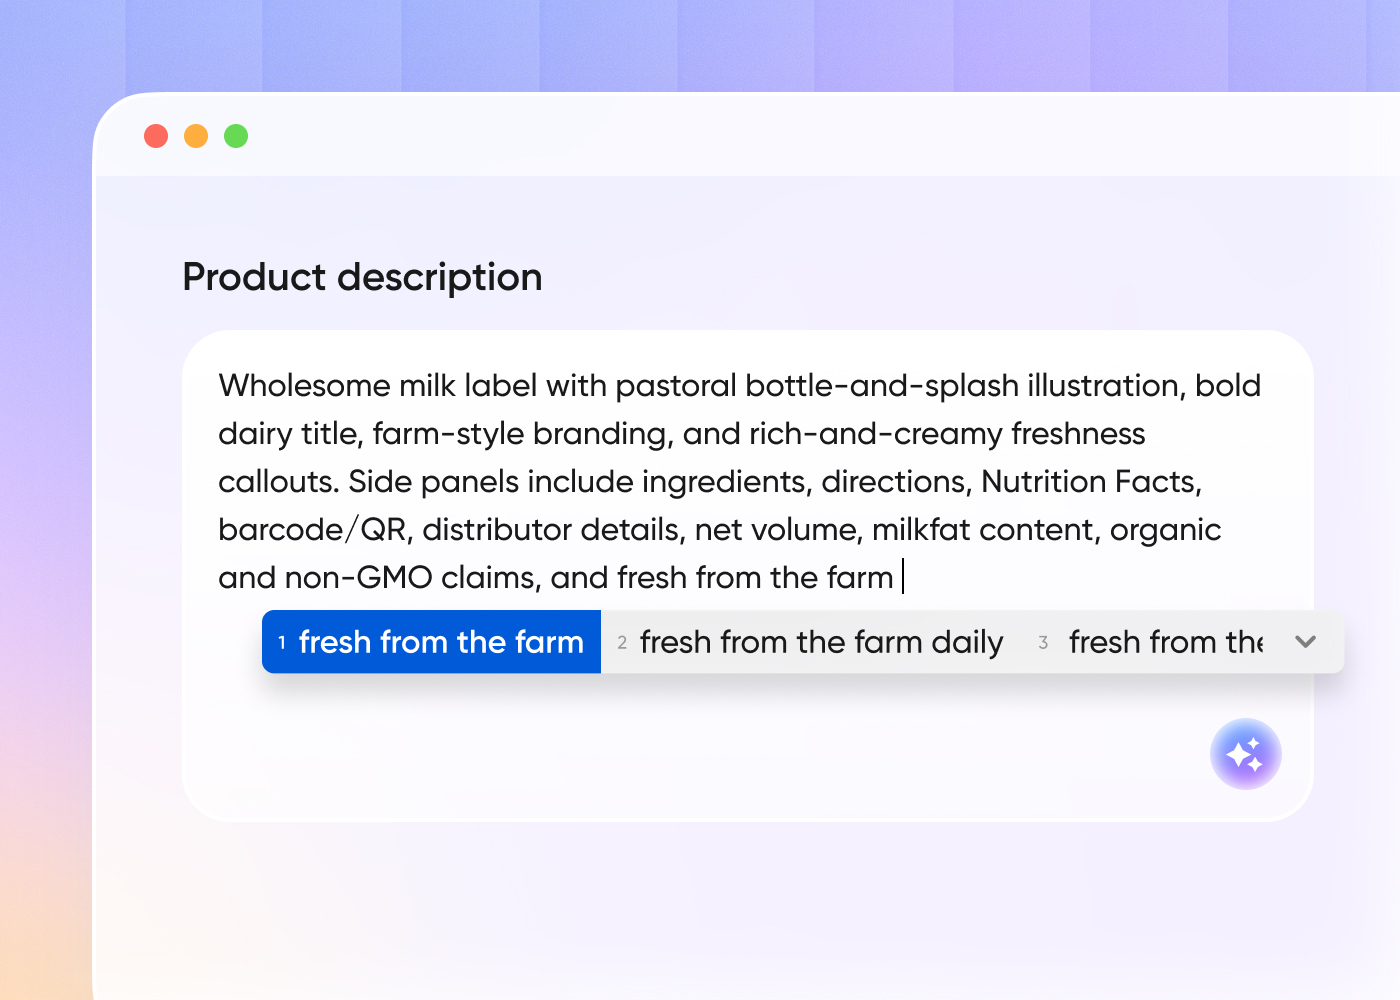
Task: Click the green window control dot
Action: tap(236, 135)
